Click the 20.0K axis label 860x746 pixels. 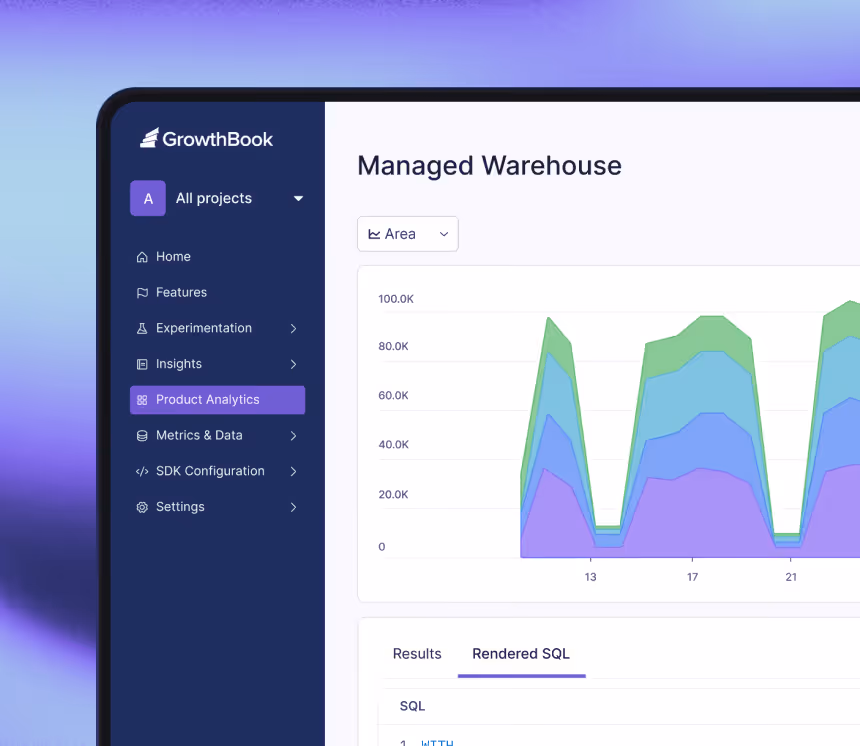point(393,495)
